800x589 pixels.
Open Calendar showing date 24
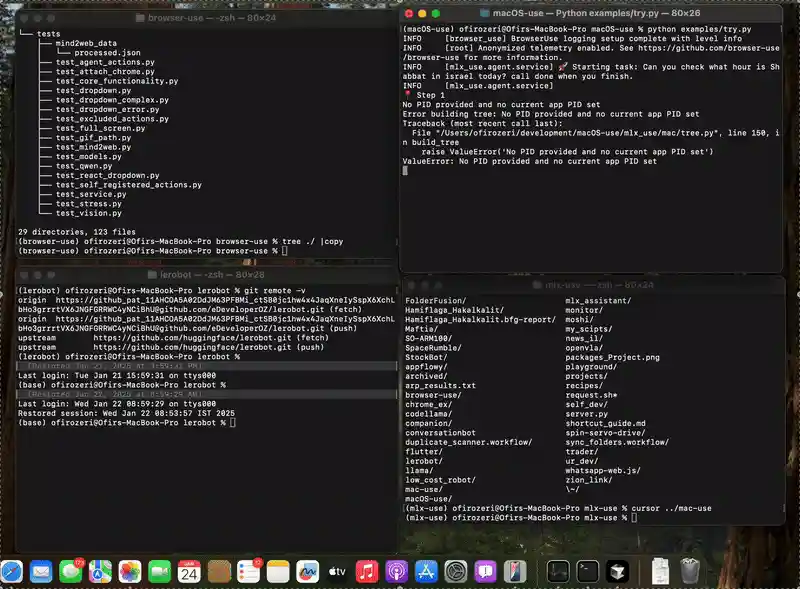189,571
